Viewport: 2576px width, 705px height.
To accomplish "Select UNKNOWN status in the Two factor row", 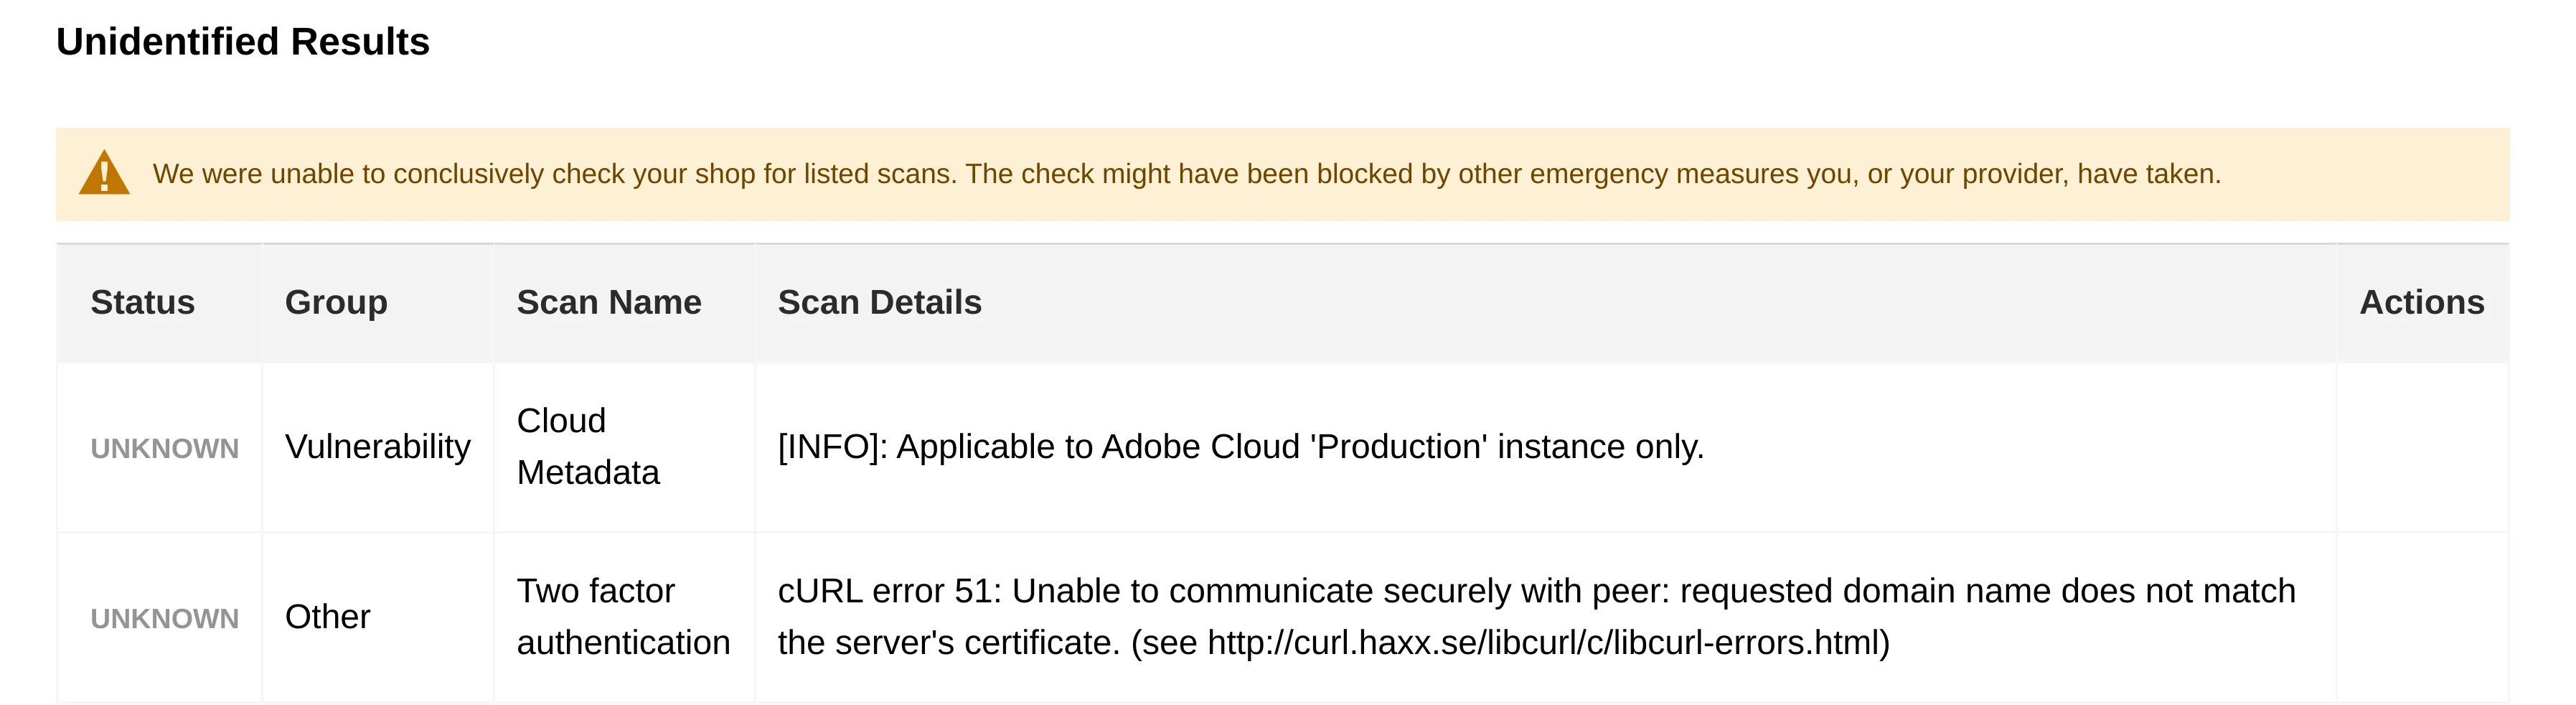I will [165, 618].
